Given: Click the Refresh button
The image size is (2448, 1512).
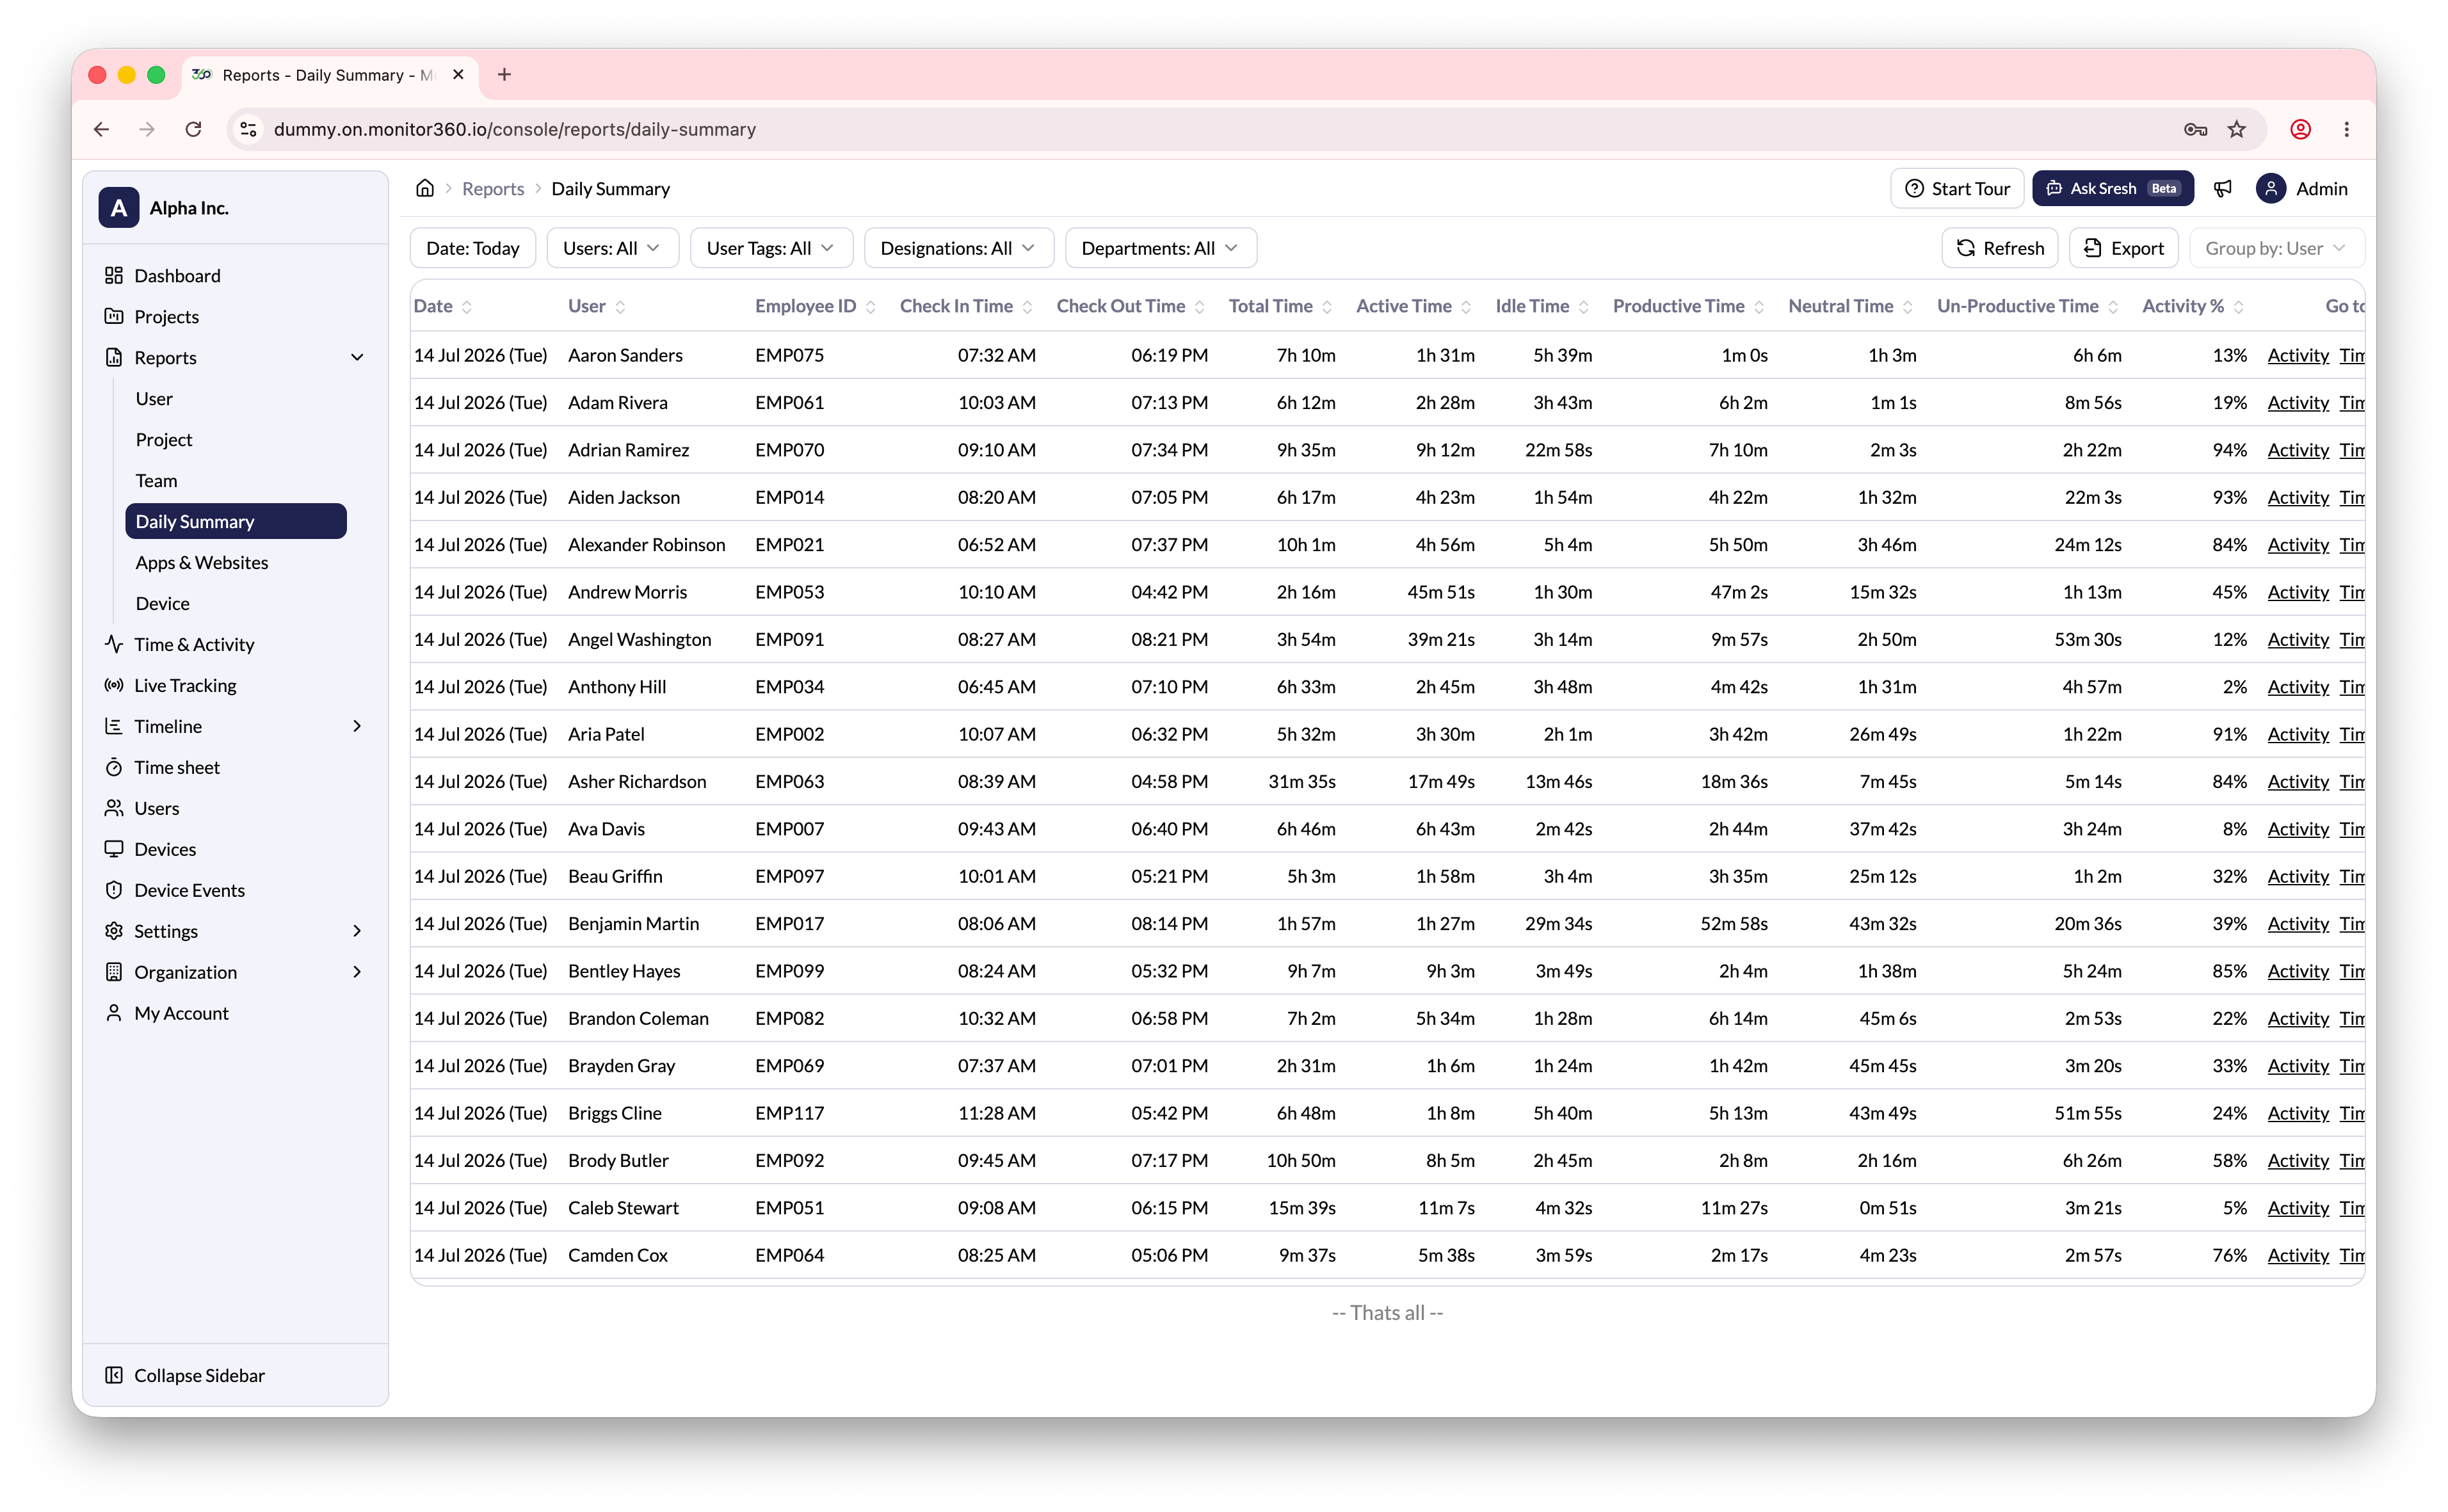Looking at the screenshot, I should [x=1999, y=248].
